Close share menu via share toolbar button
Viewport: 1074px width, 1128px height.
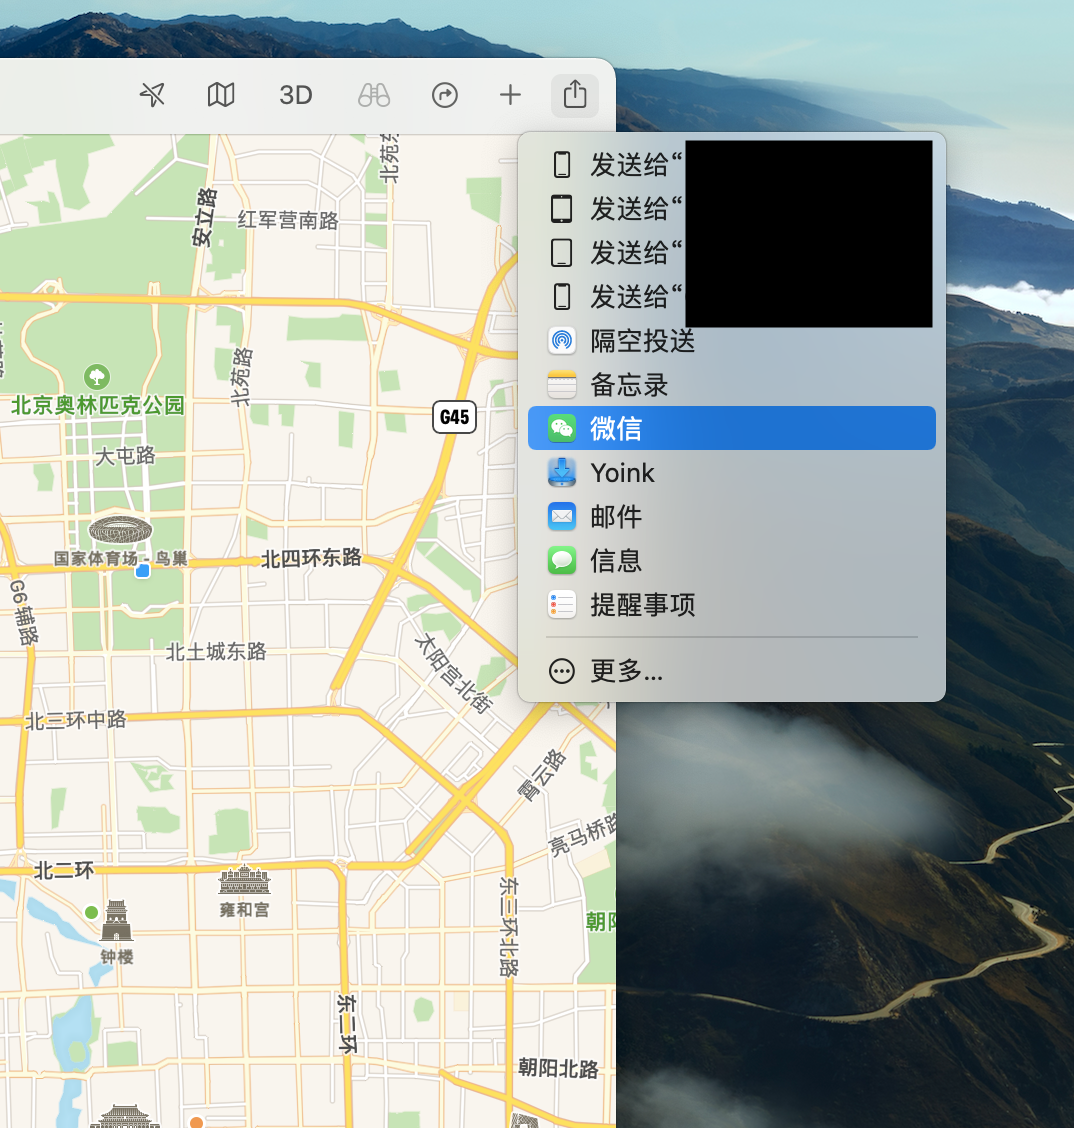(574, 95)
